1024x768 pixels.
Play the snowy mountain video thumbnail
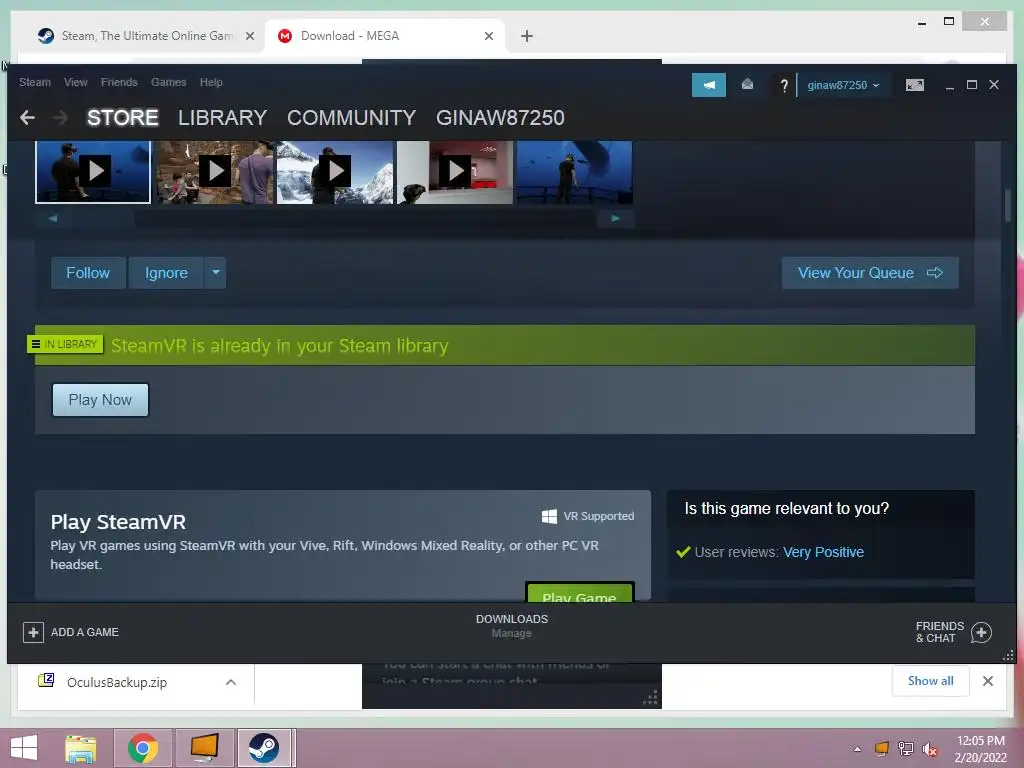pos(335,172)
